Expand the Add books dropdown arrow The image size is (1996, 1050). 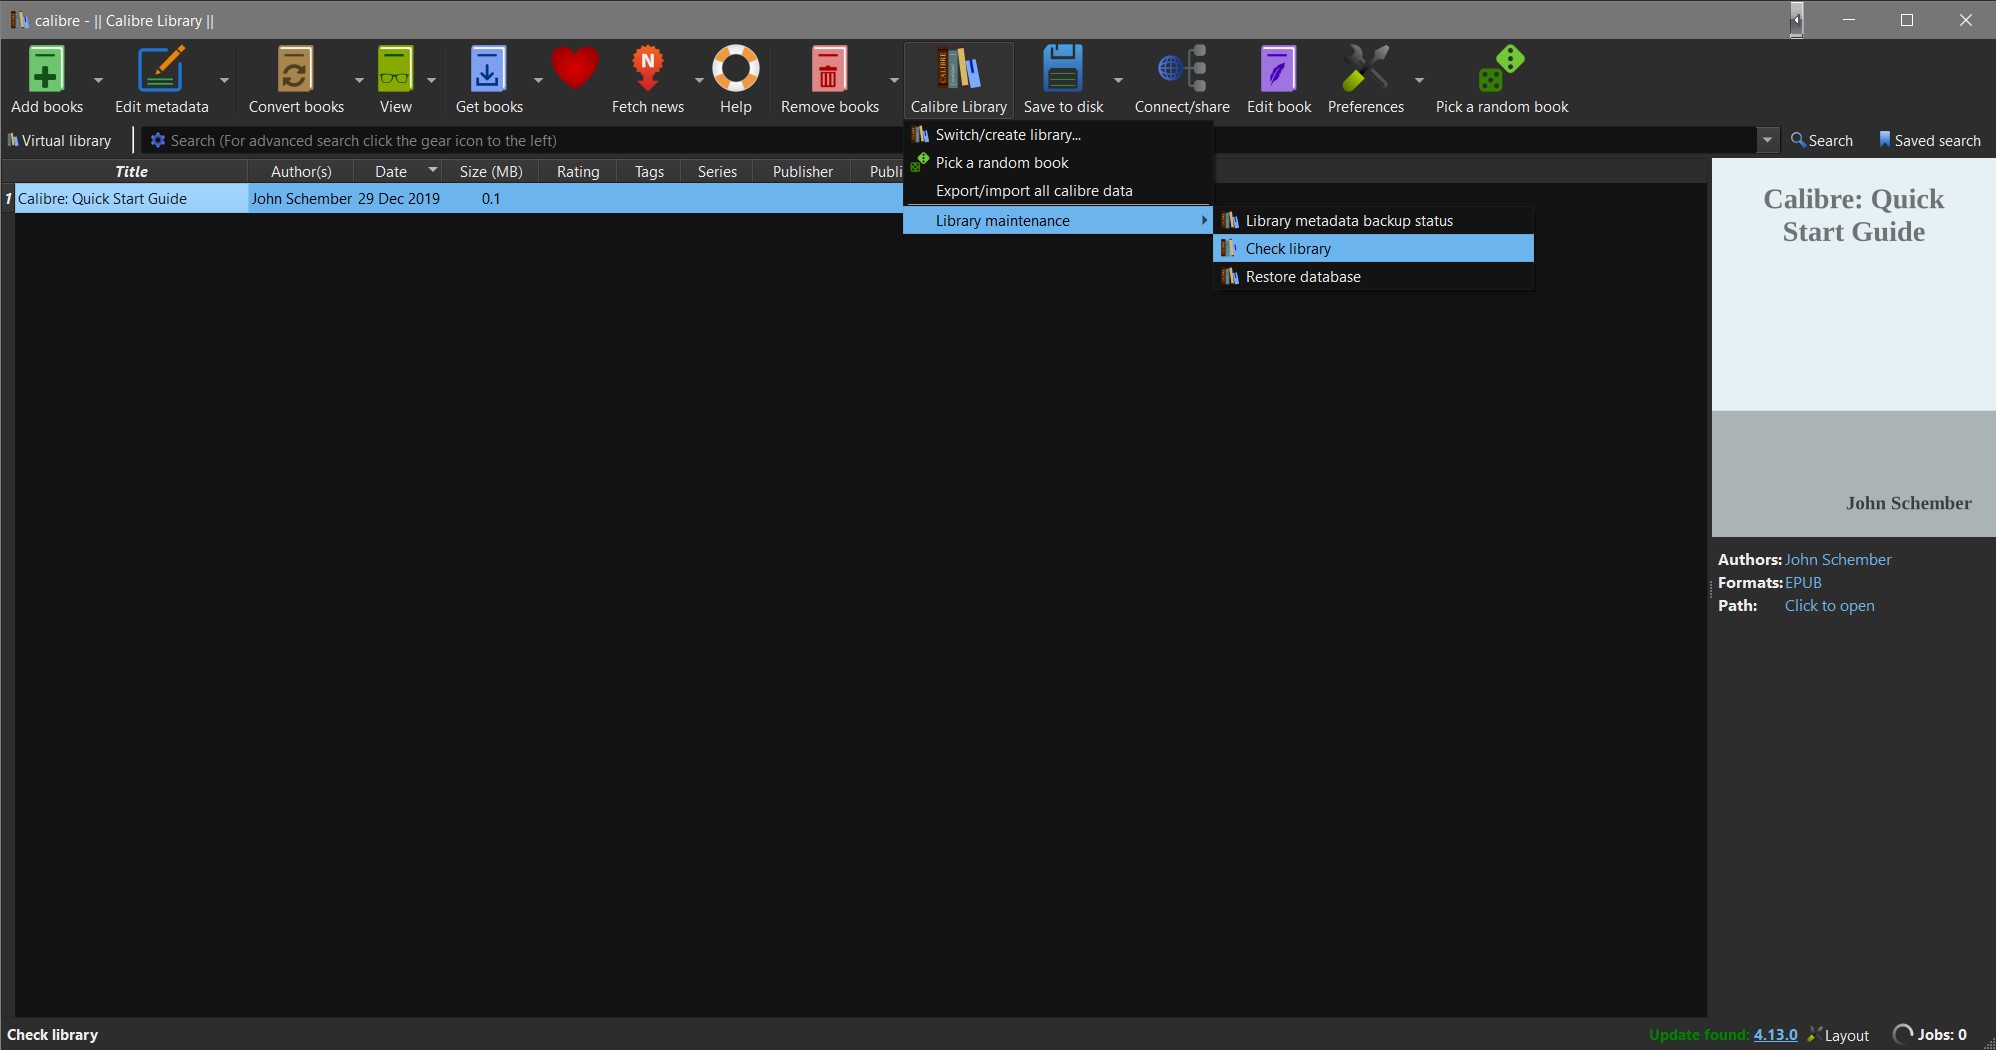tap(98, 80)
